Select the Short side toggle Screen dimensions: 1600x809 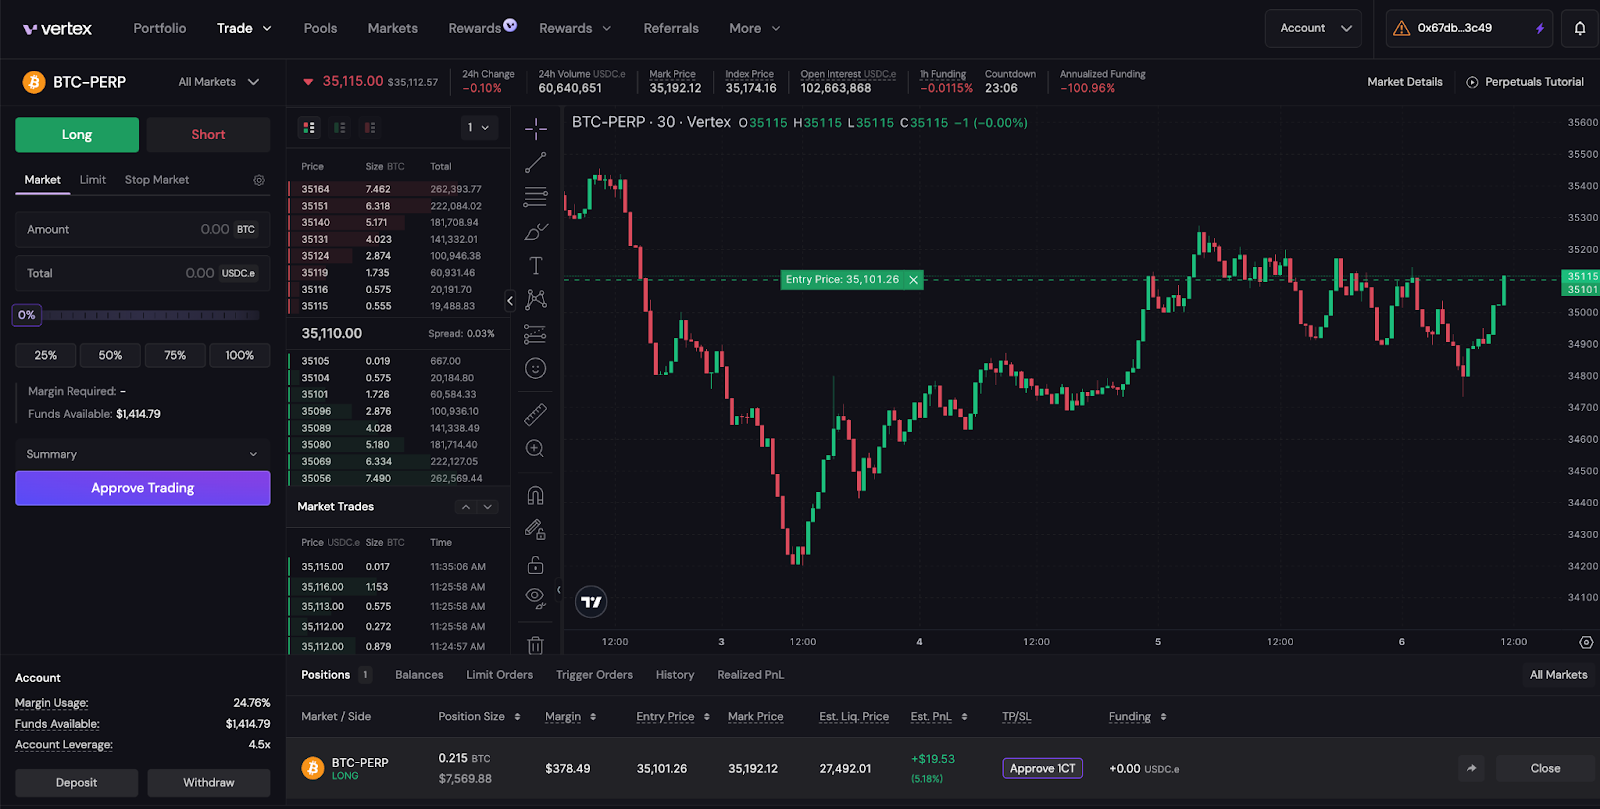point(208,134)
